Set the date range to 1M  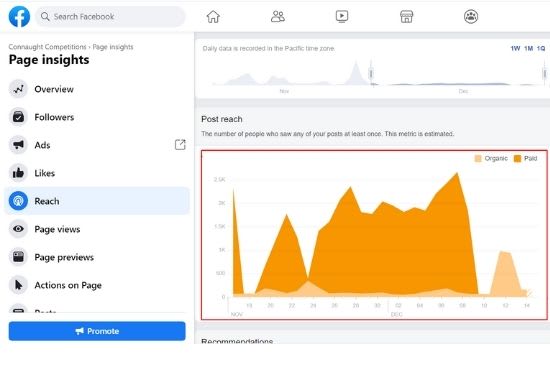pyautogui.click(x=529, y=48)
